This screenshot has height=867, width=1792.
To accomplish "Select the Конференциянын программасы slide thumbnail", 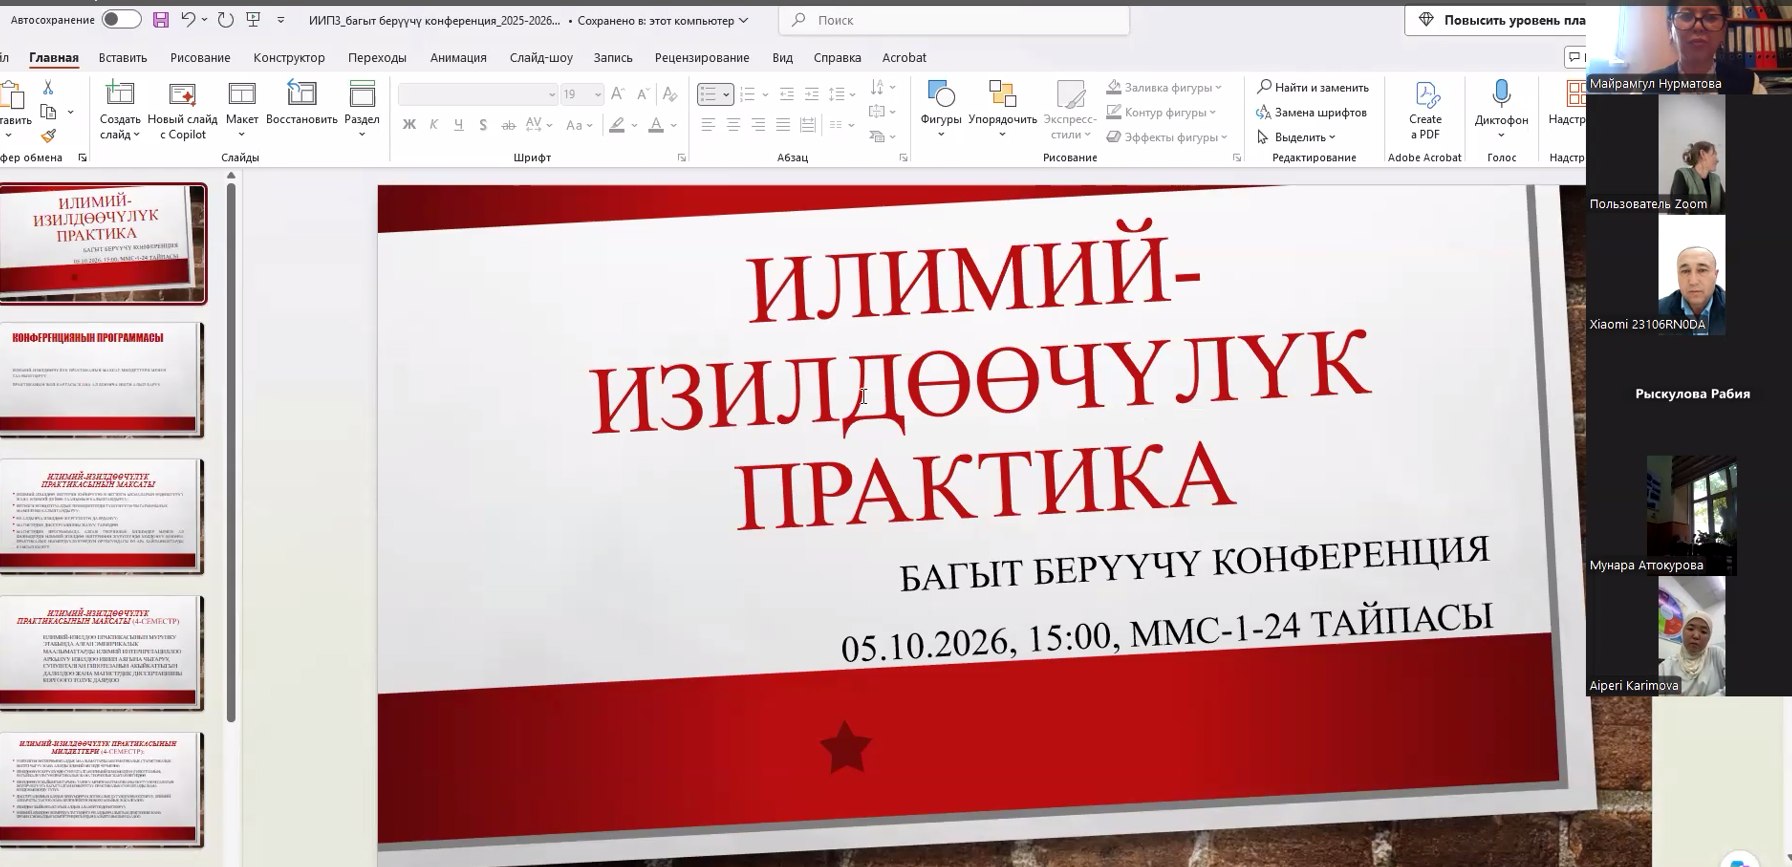I will pyautogui.click(x=101, y=379).
